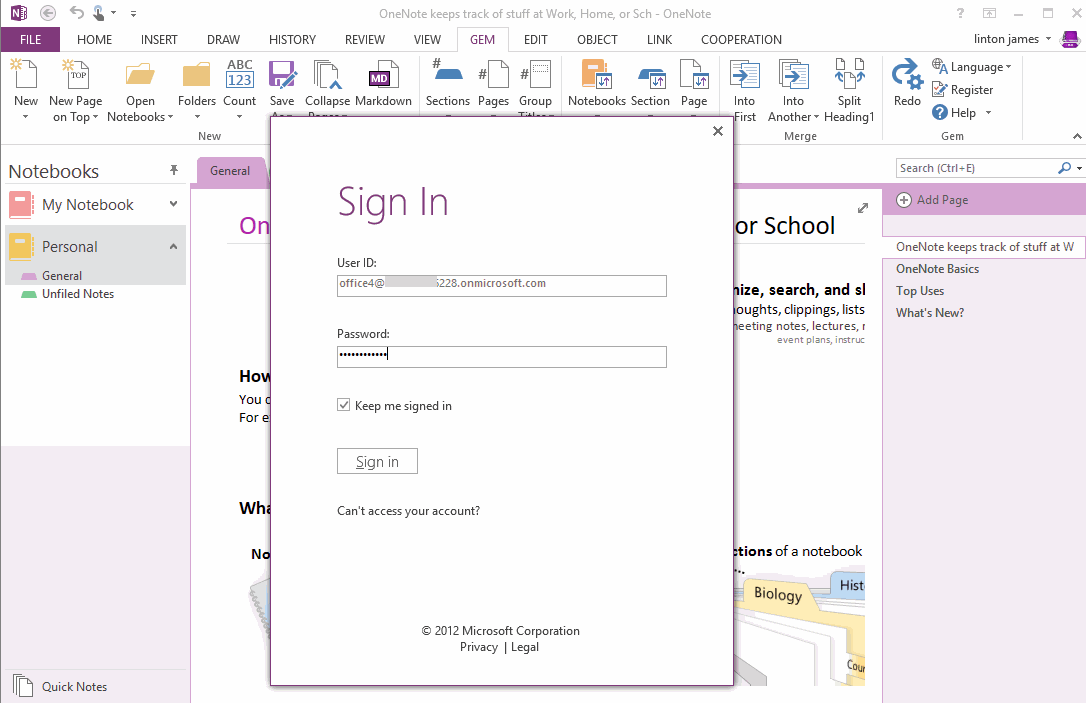Image resolution: width=1086 pixels, height=703 pixels.
Task: Select General section in Personal notebook
Action: (x=62, y=276)
